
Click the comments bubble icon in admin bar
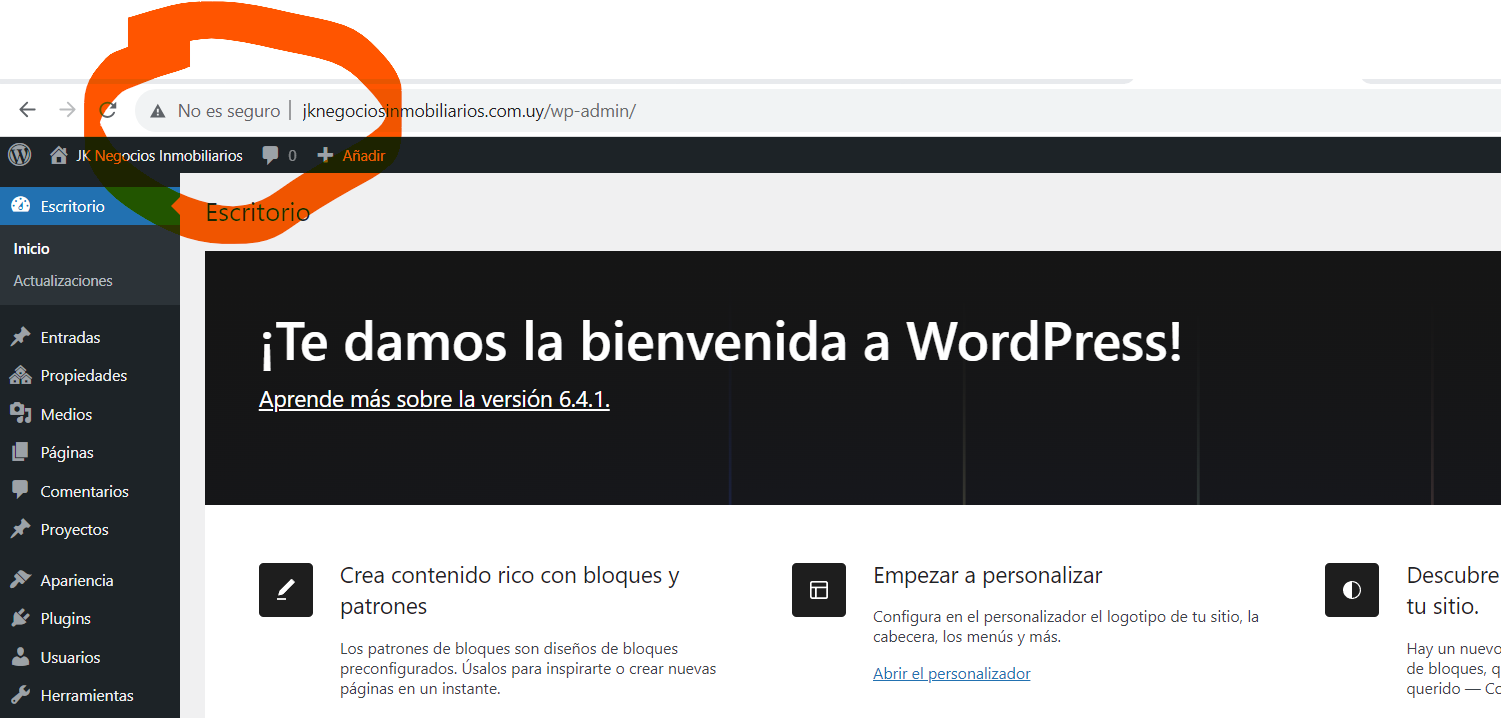coord(270,156)
